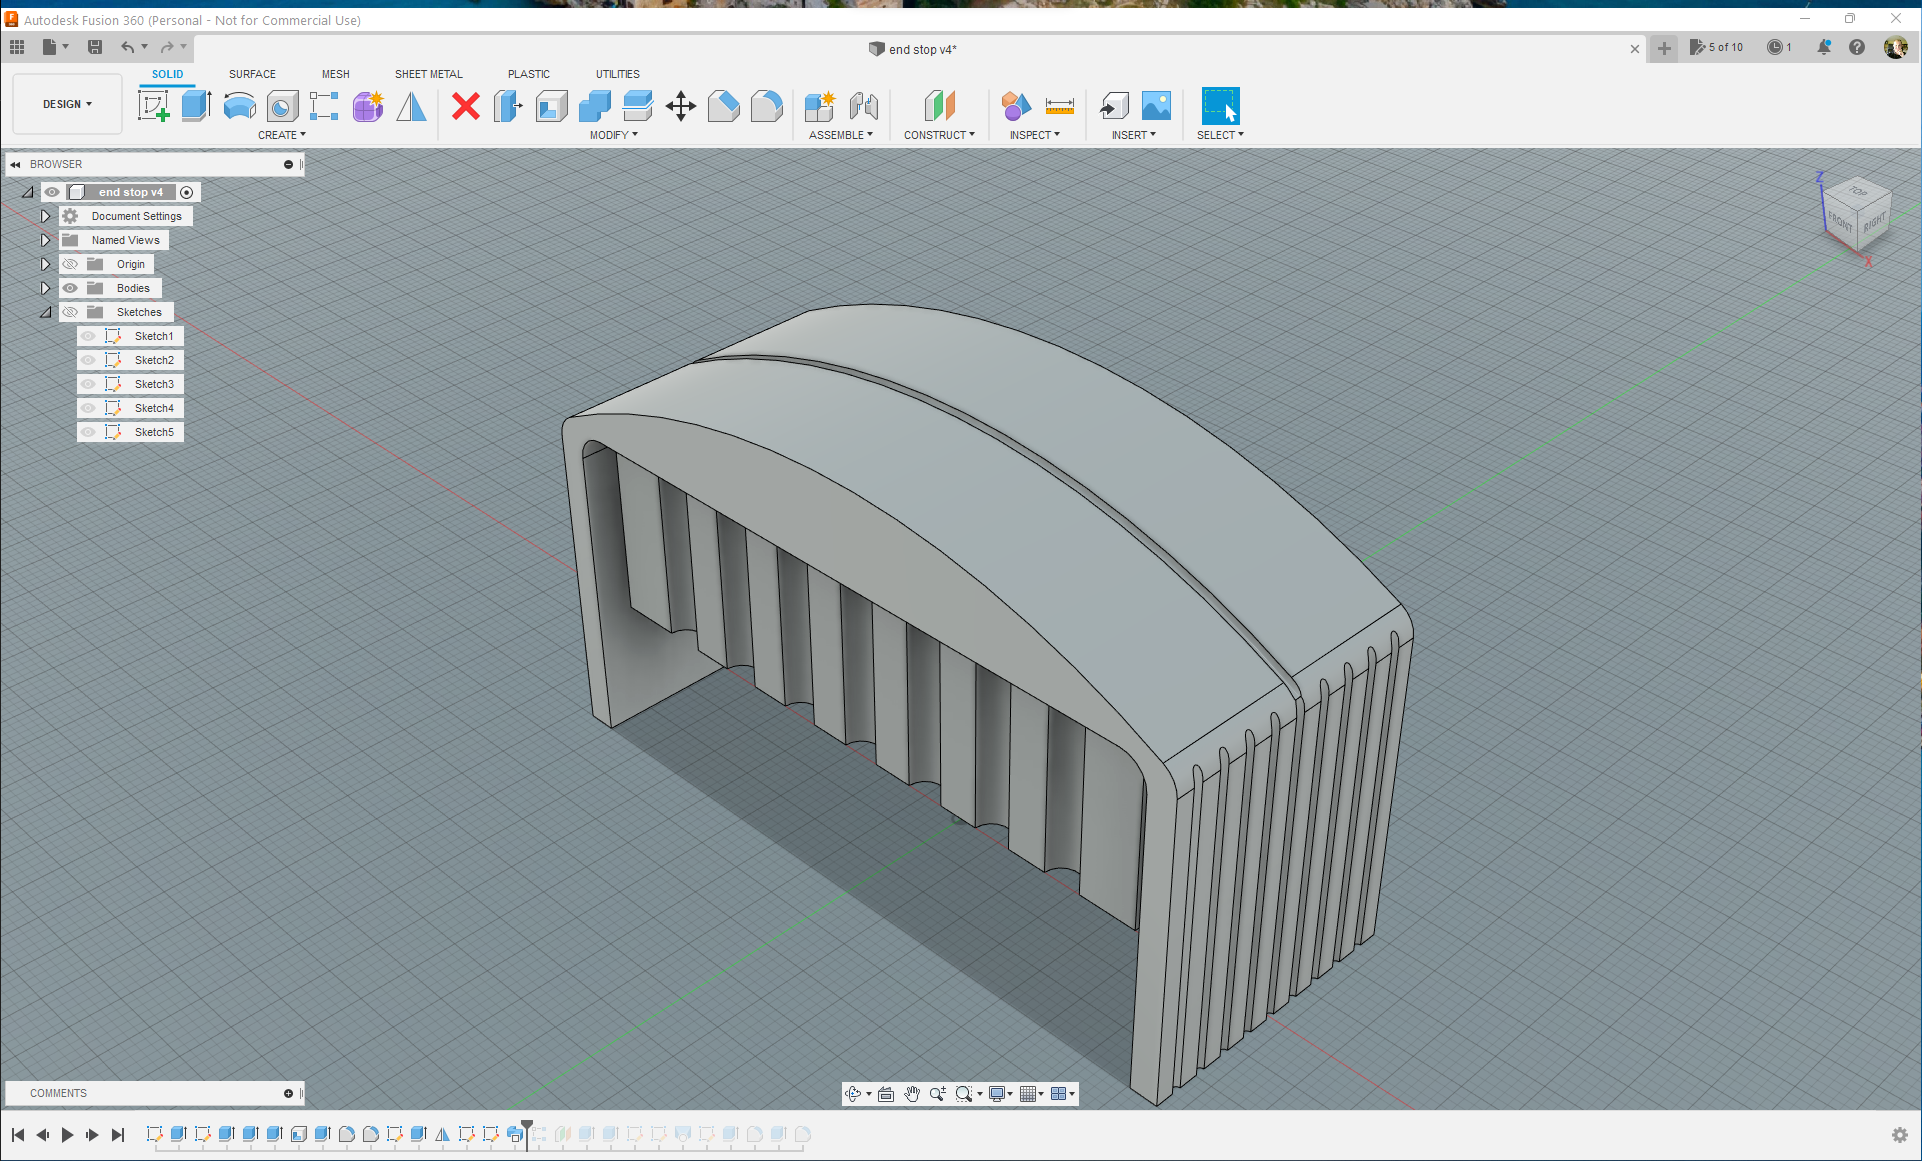
Task: Toggle visibility of Sketch3
Action: (x=89, y=383)
